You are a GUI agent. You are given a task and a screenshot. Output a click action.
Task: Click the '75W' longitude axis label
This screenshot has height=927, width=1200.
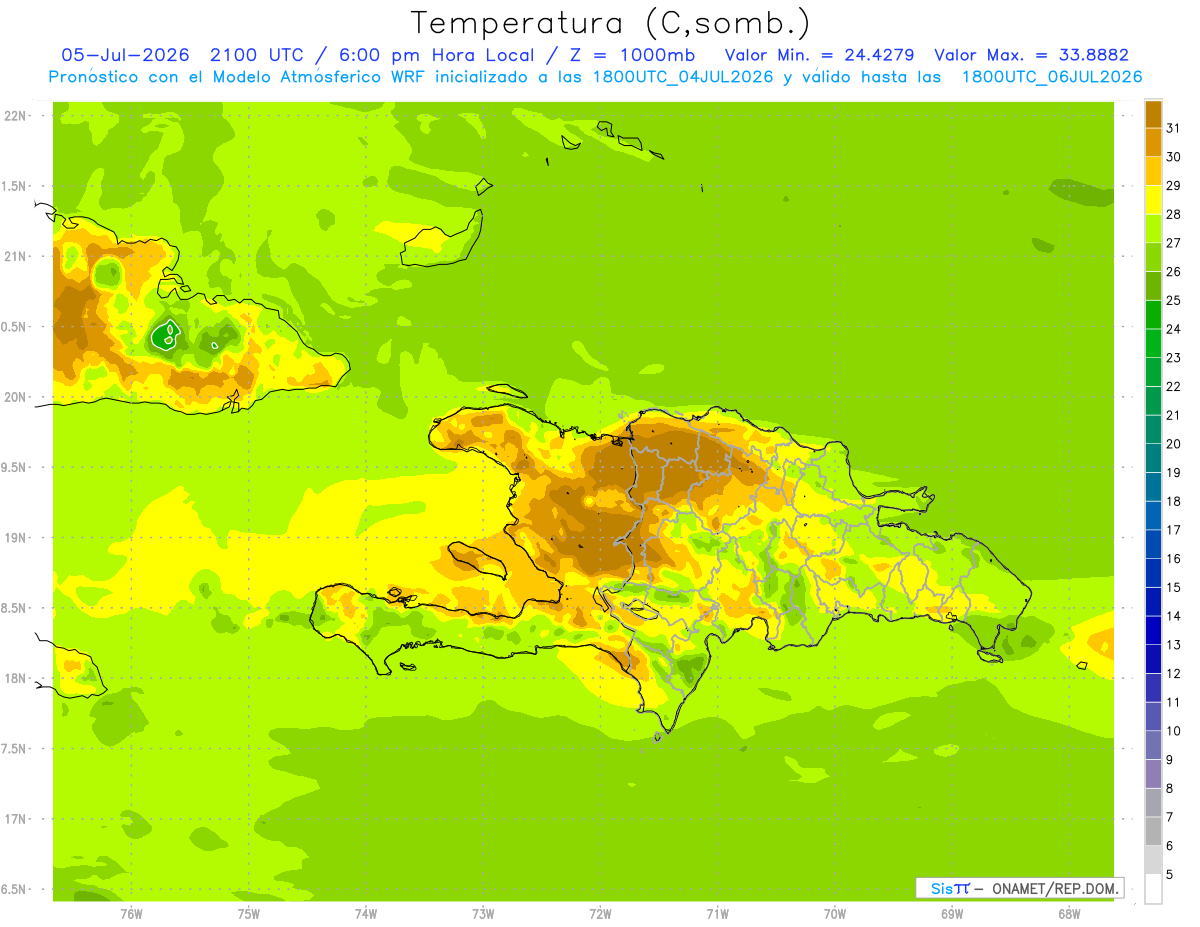(249, 914)
